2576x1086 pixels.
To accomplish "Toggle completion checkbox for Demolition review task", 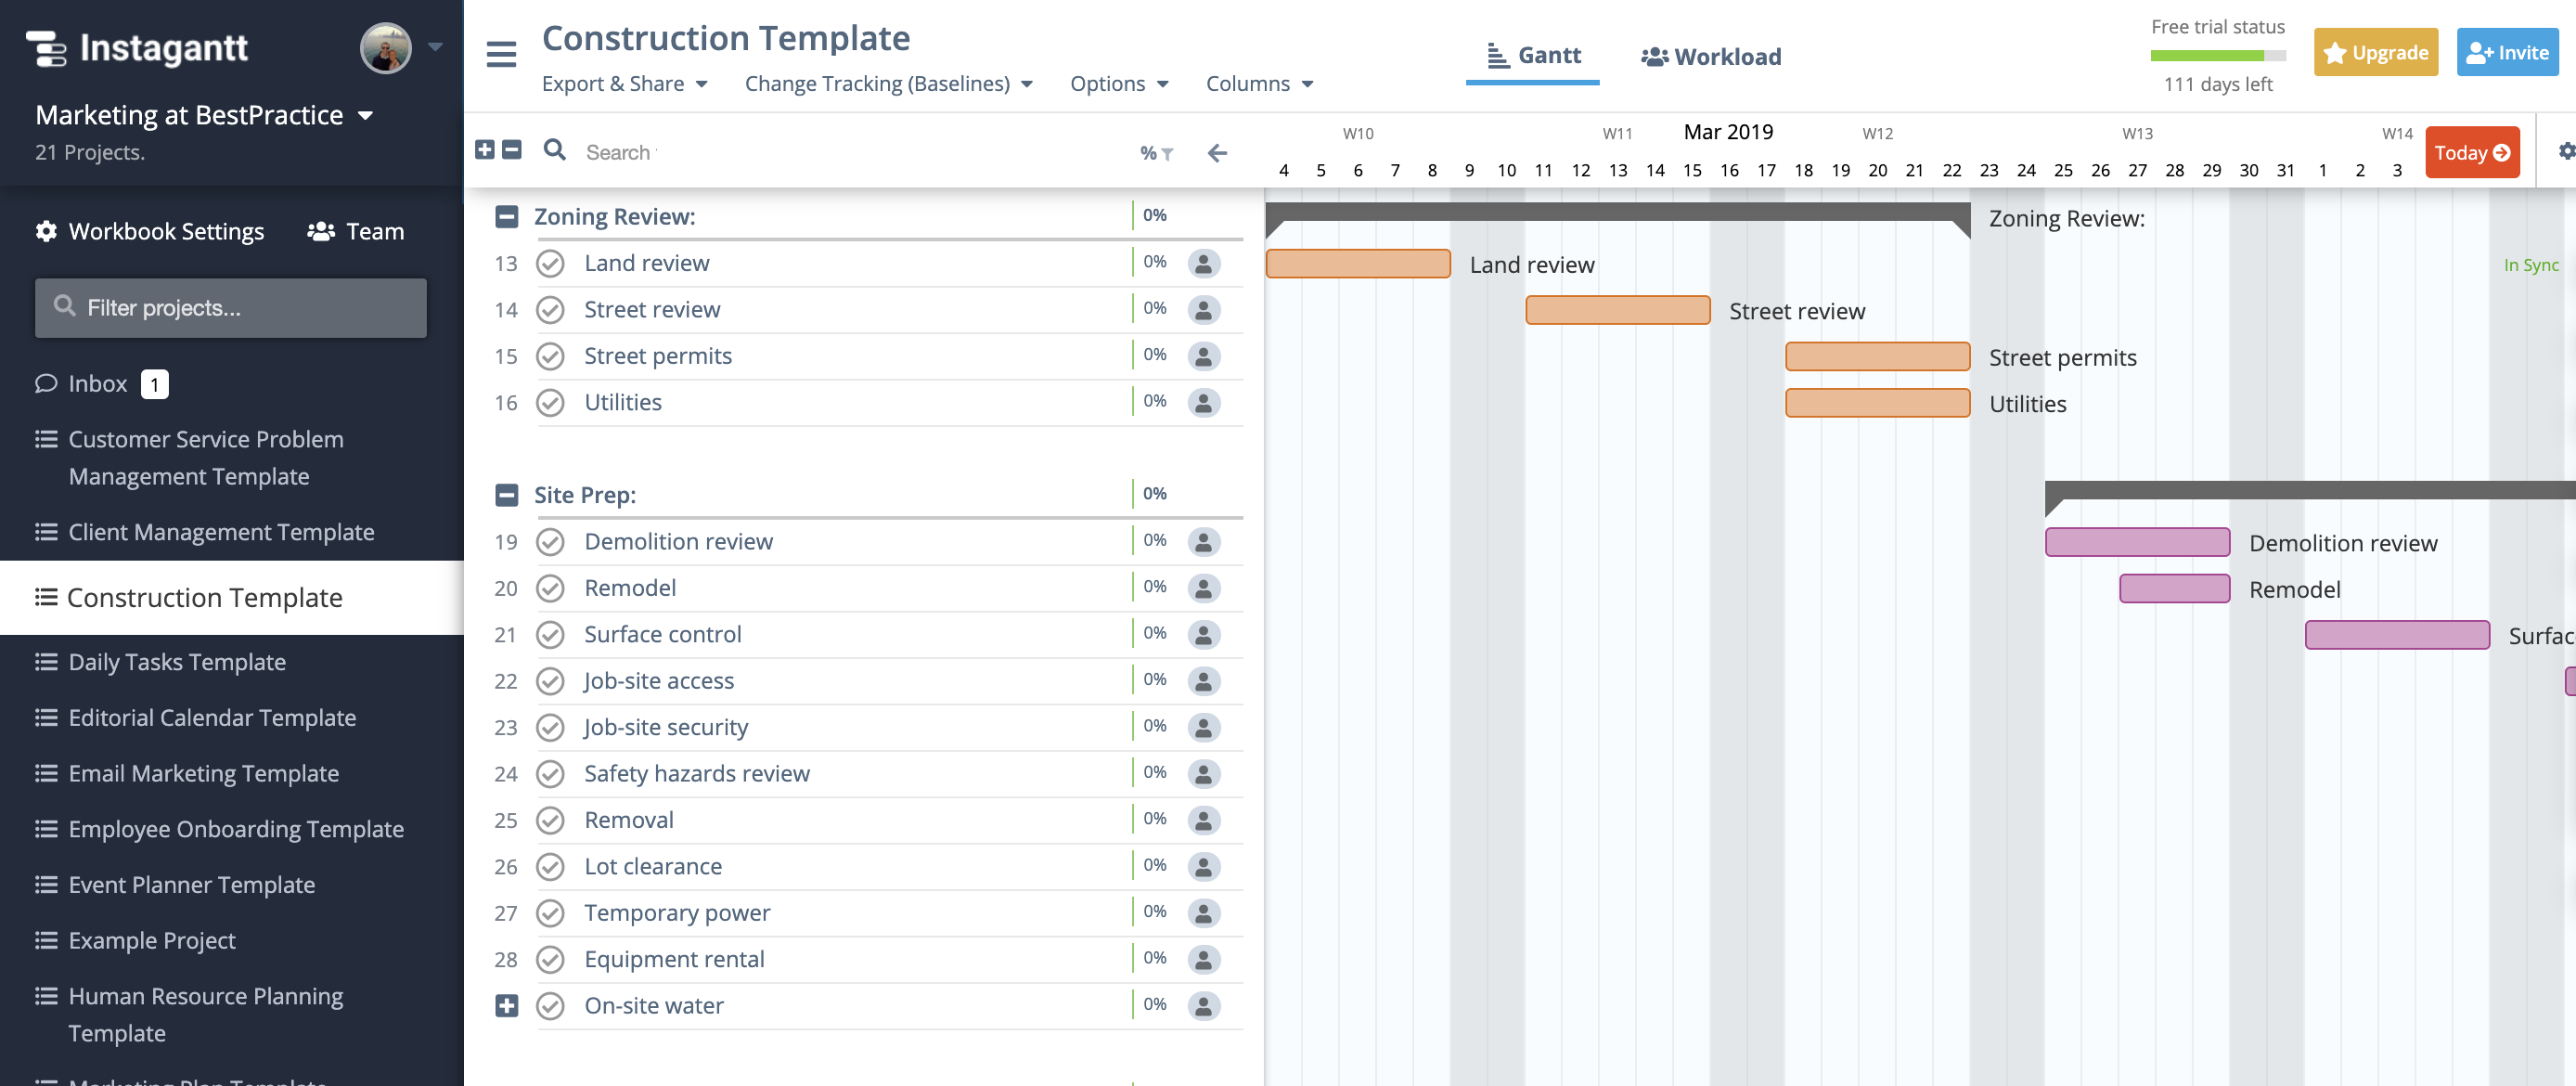I will click(550, 539).
